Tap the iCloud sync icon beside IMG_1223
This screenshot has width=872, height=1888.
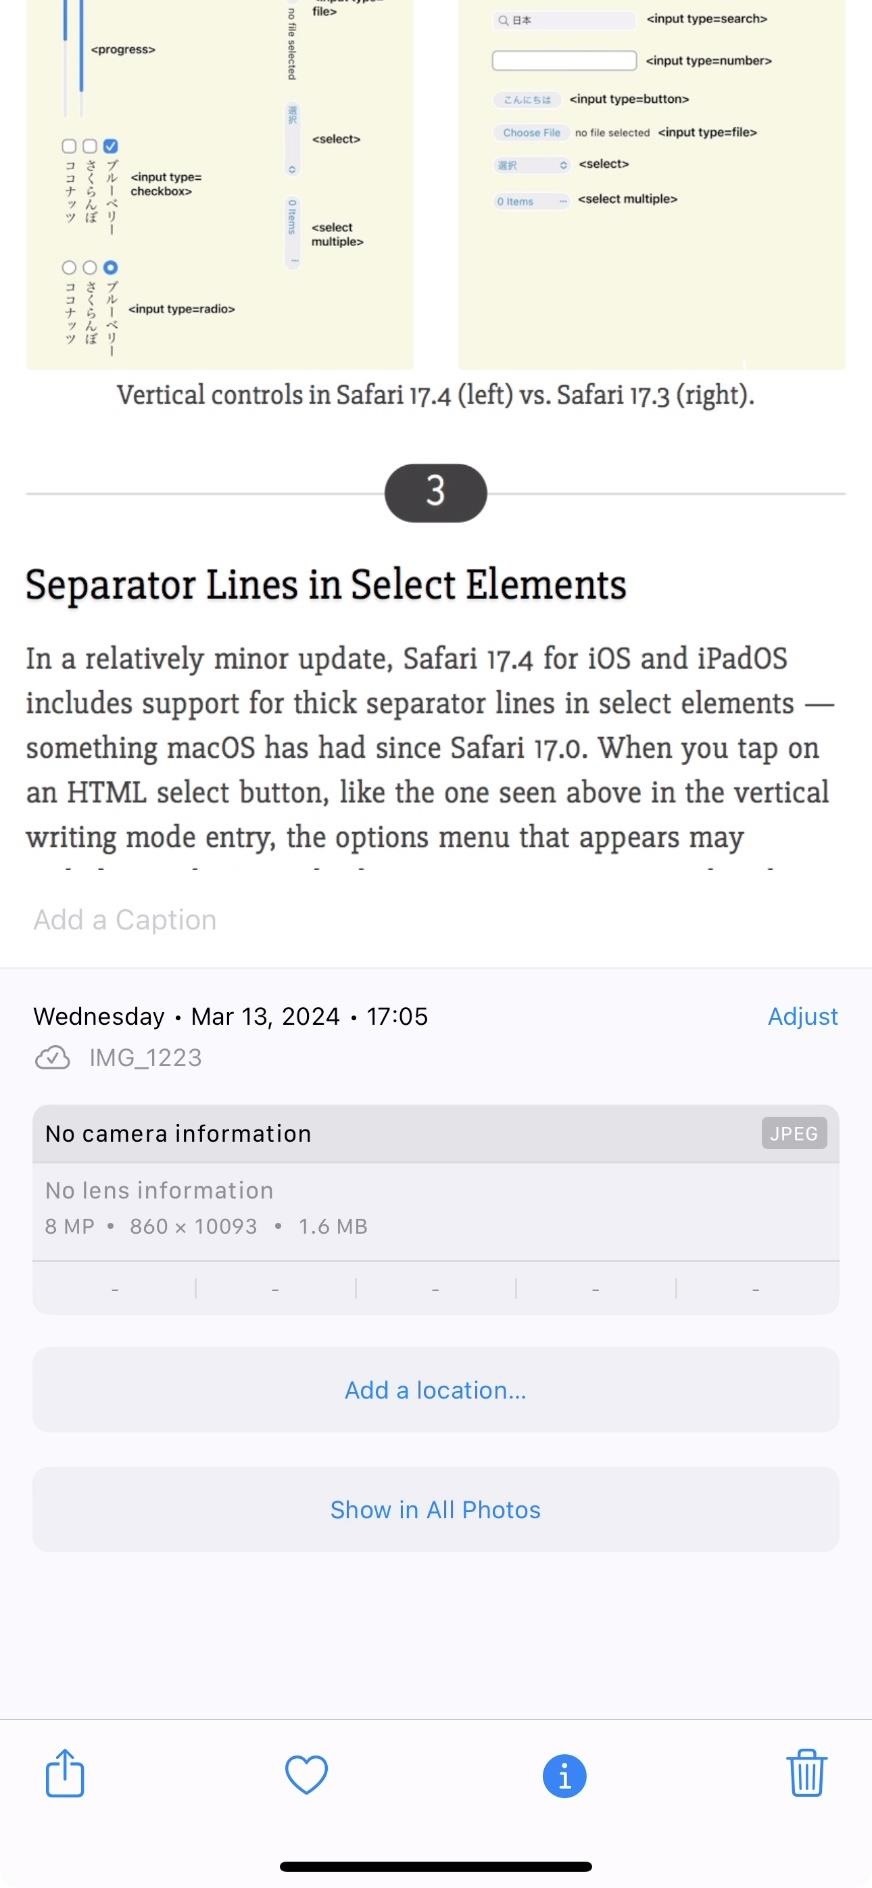click(x=54, y=1057)
